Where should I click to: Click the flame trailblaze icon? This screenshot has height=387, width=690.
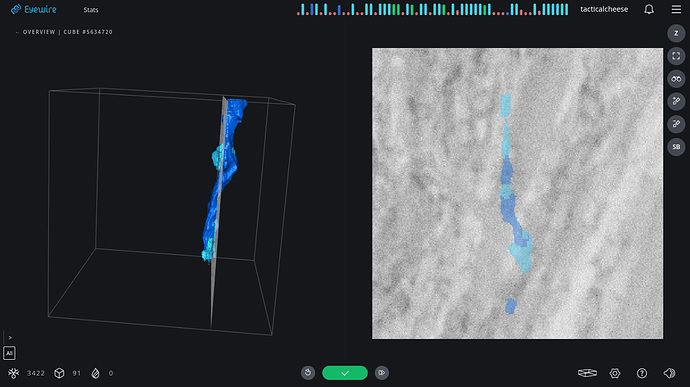point(95,373)
